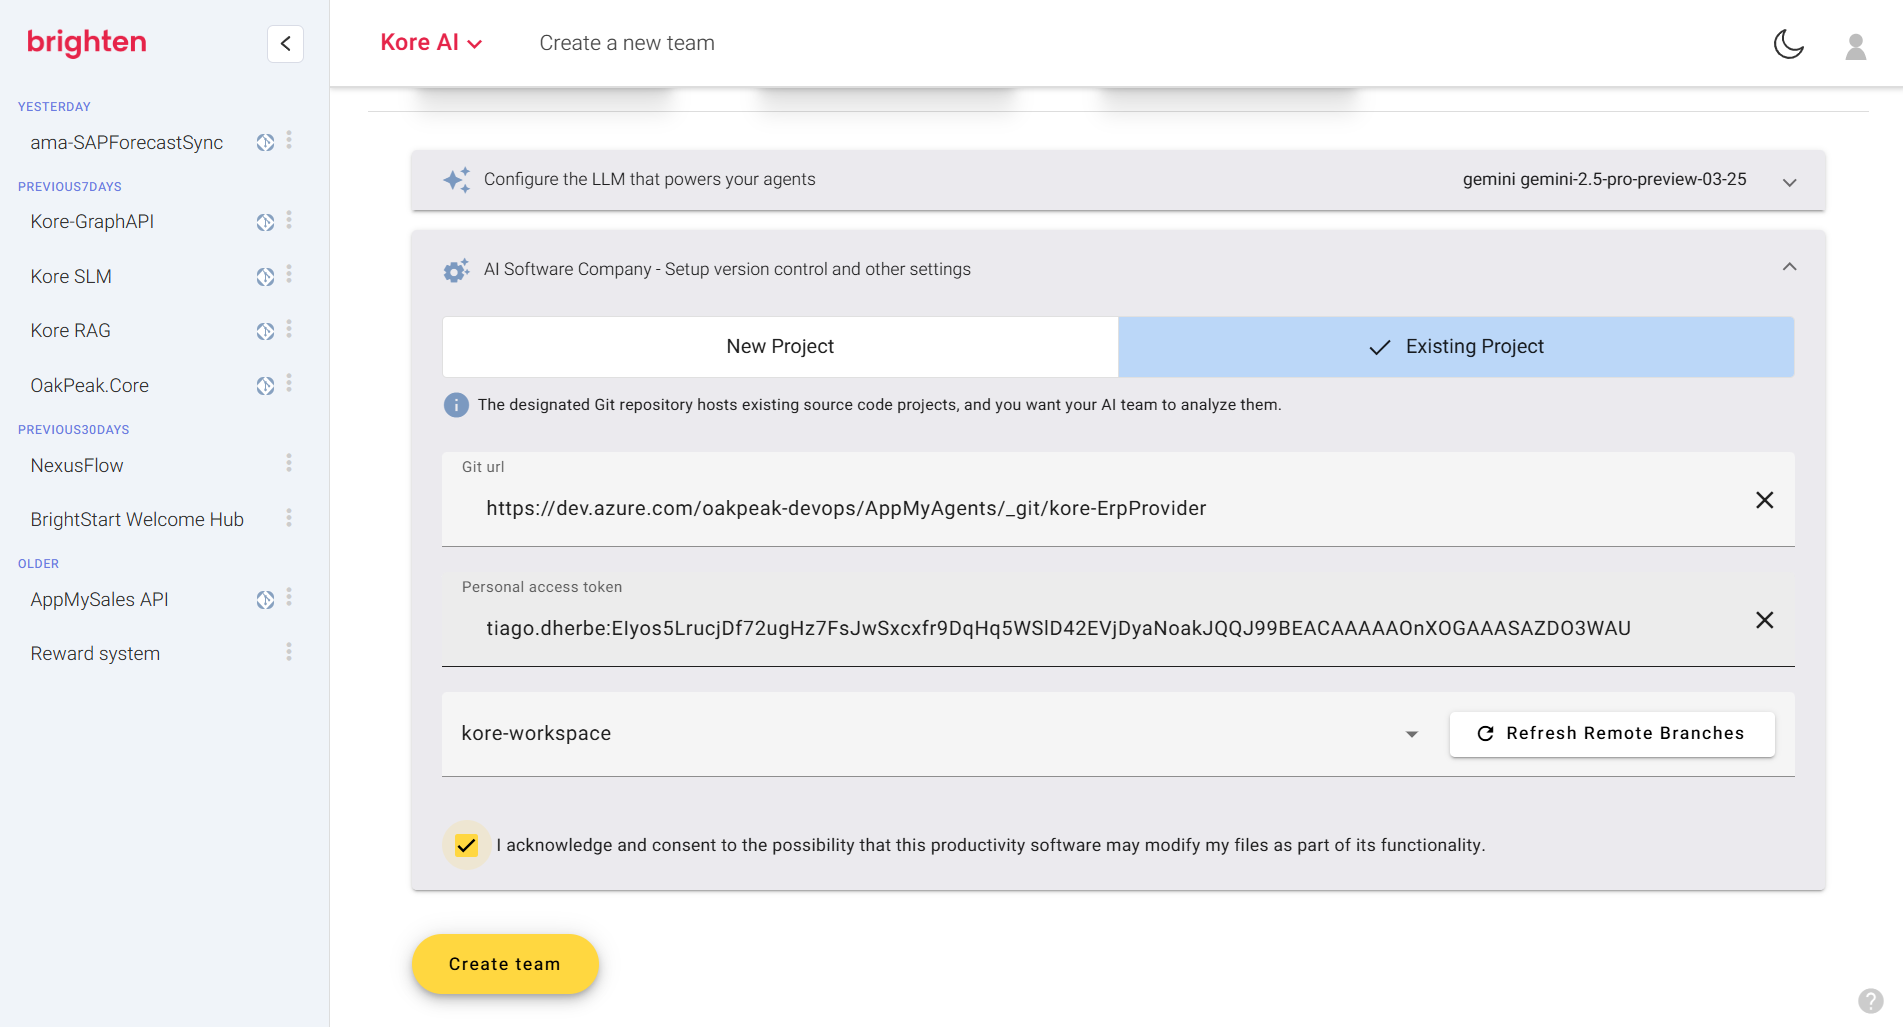Click the help question mark icon

[1870, 1001]
